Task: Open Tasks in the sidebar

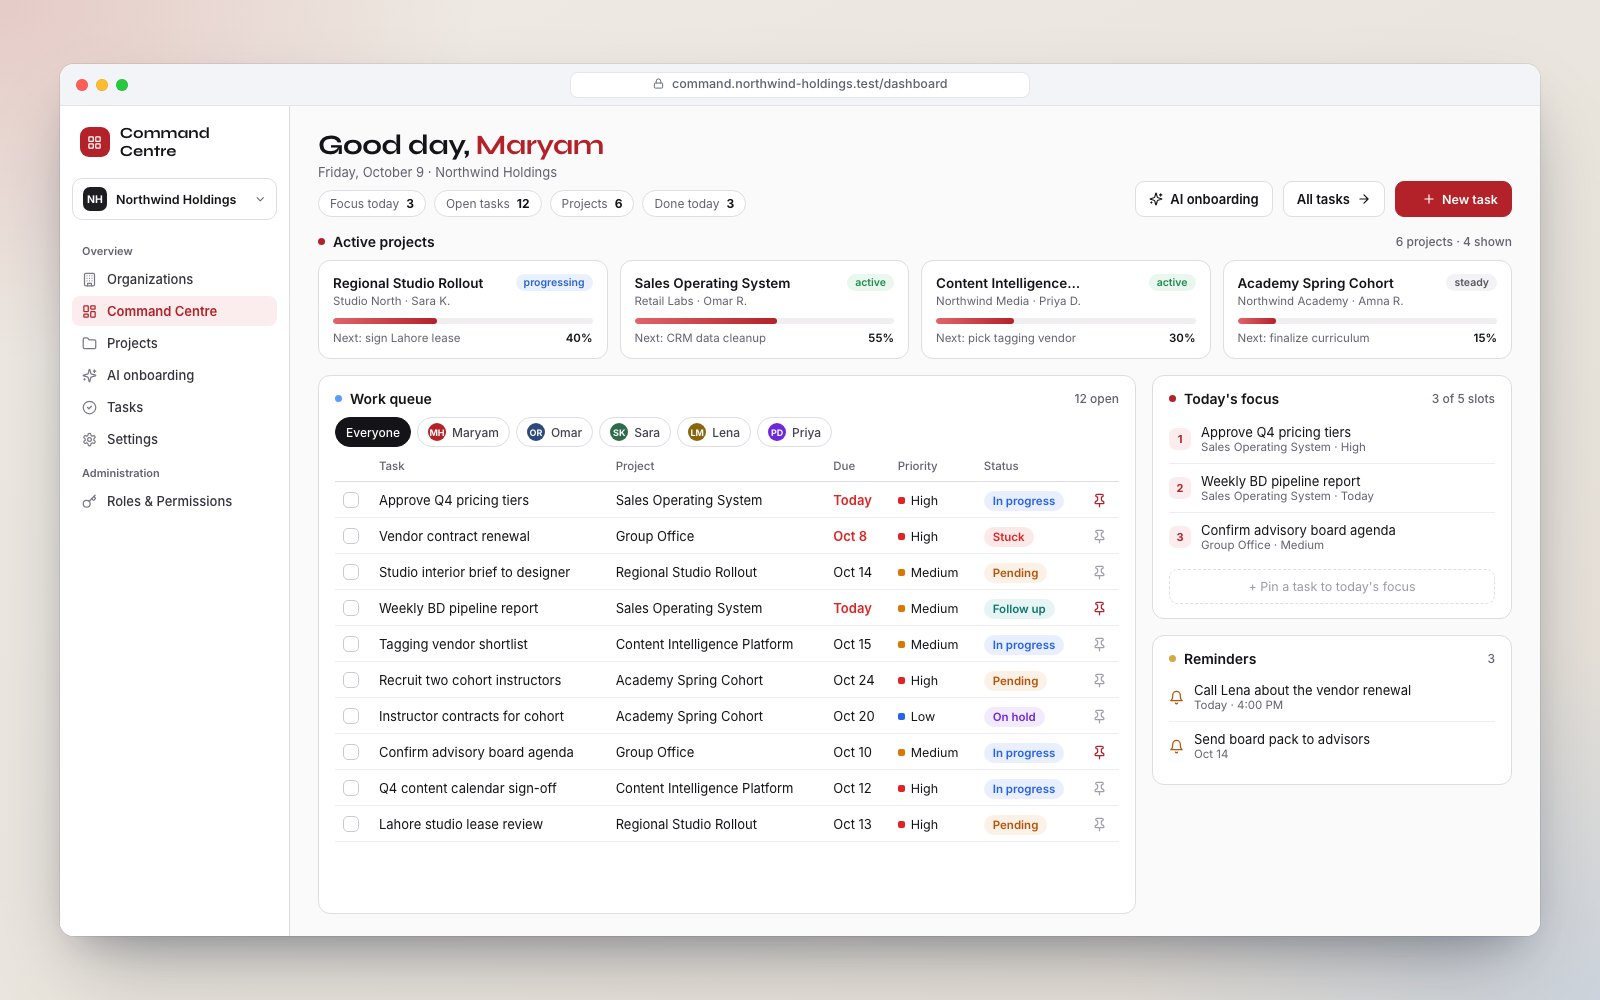Action: pos(174,407)
